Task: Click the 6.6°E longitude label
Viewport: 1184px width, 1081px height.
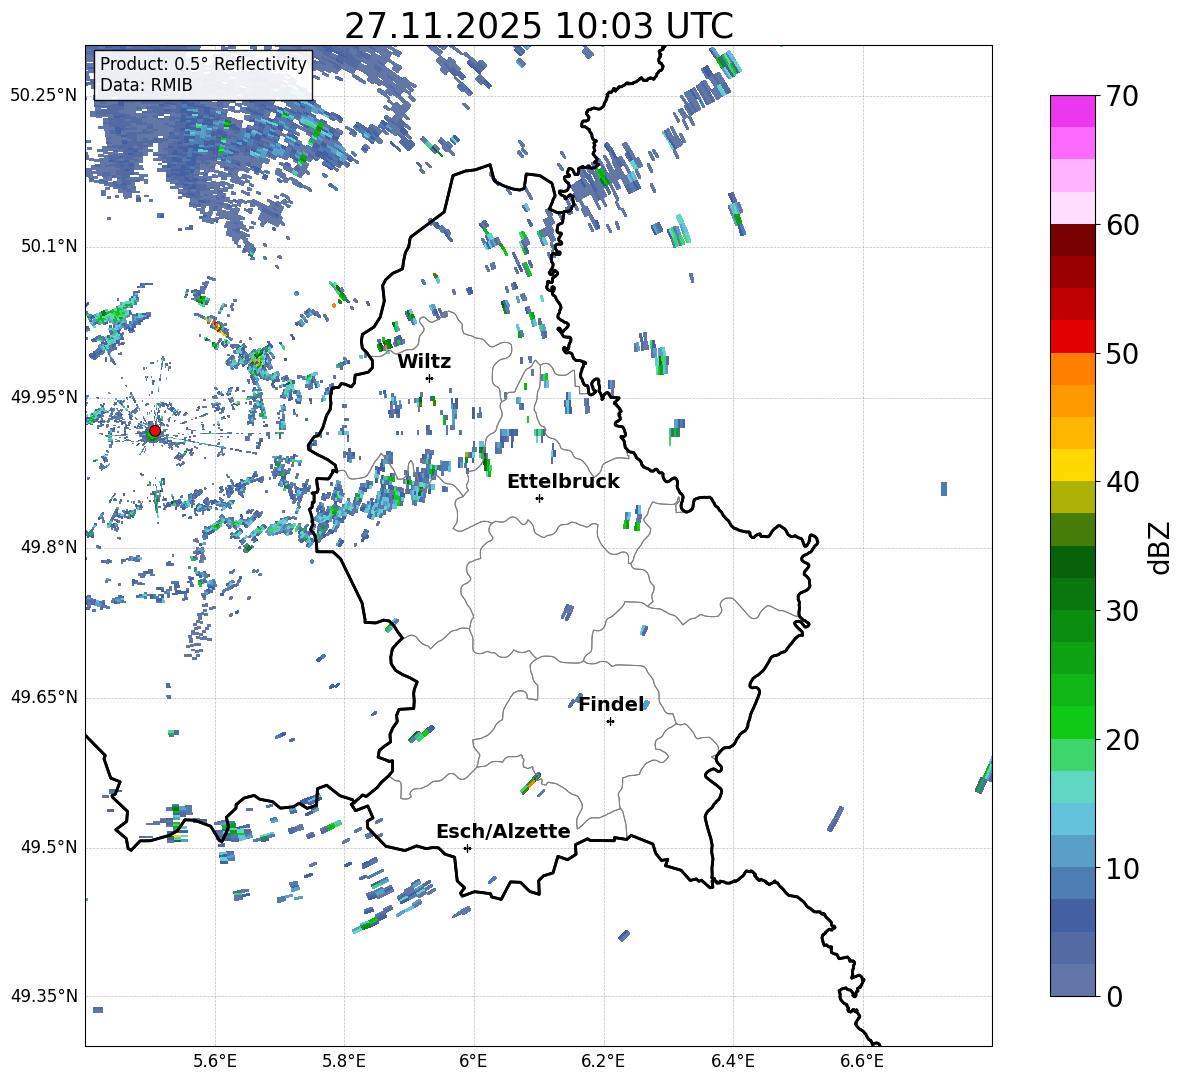Action: pyautogui.click(x=862, y=1061)
